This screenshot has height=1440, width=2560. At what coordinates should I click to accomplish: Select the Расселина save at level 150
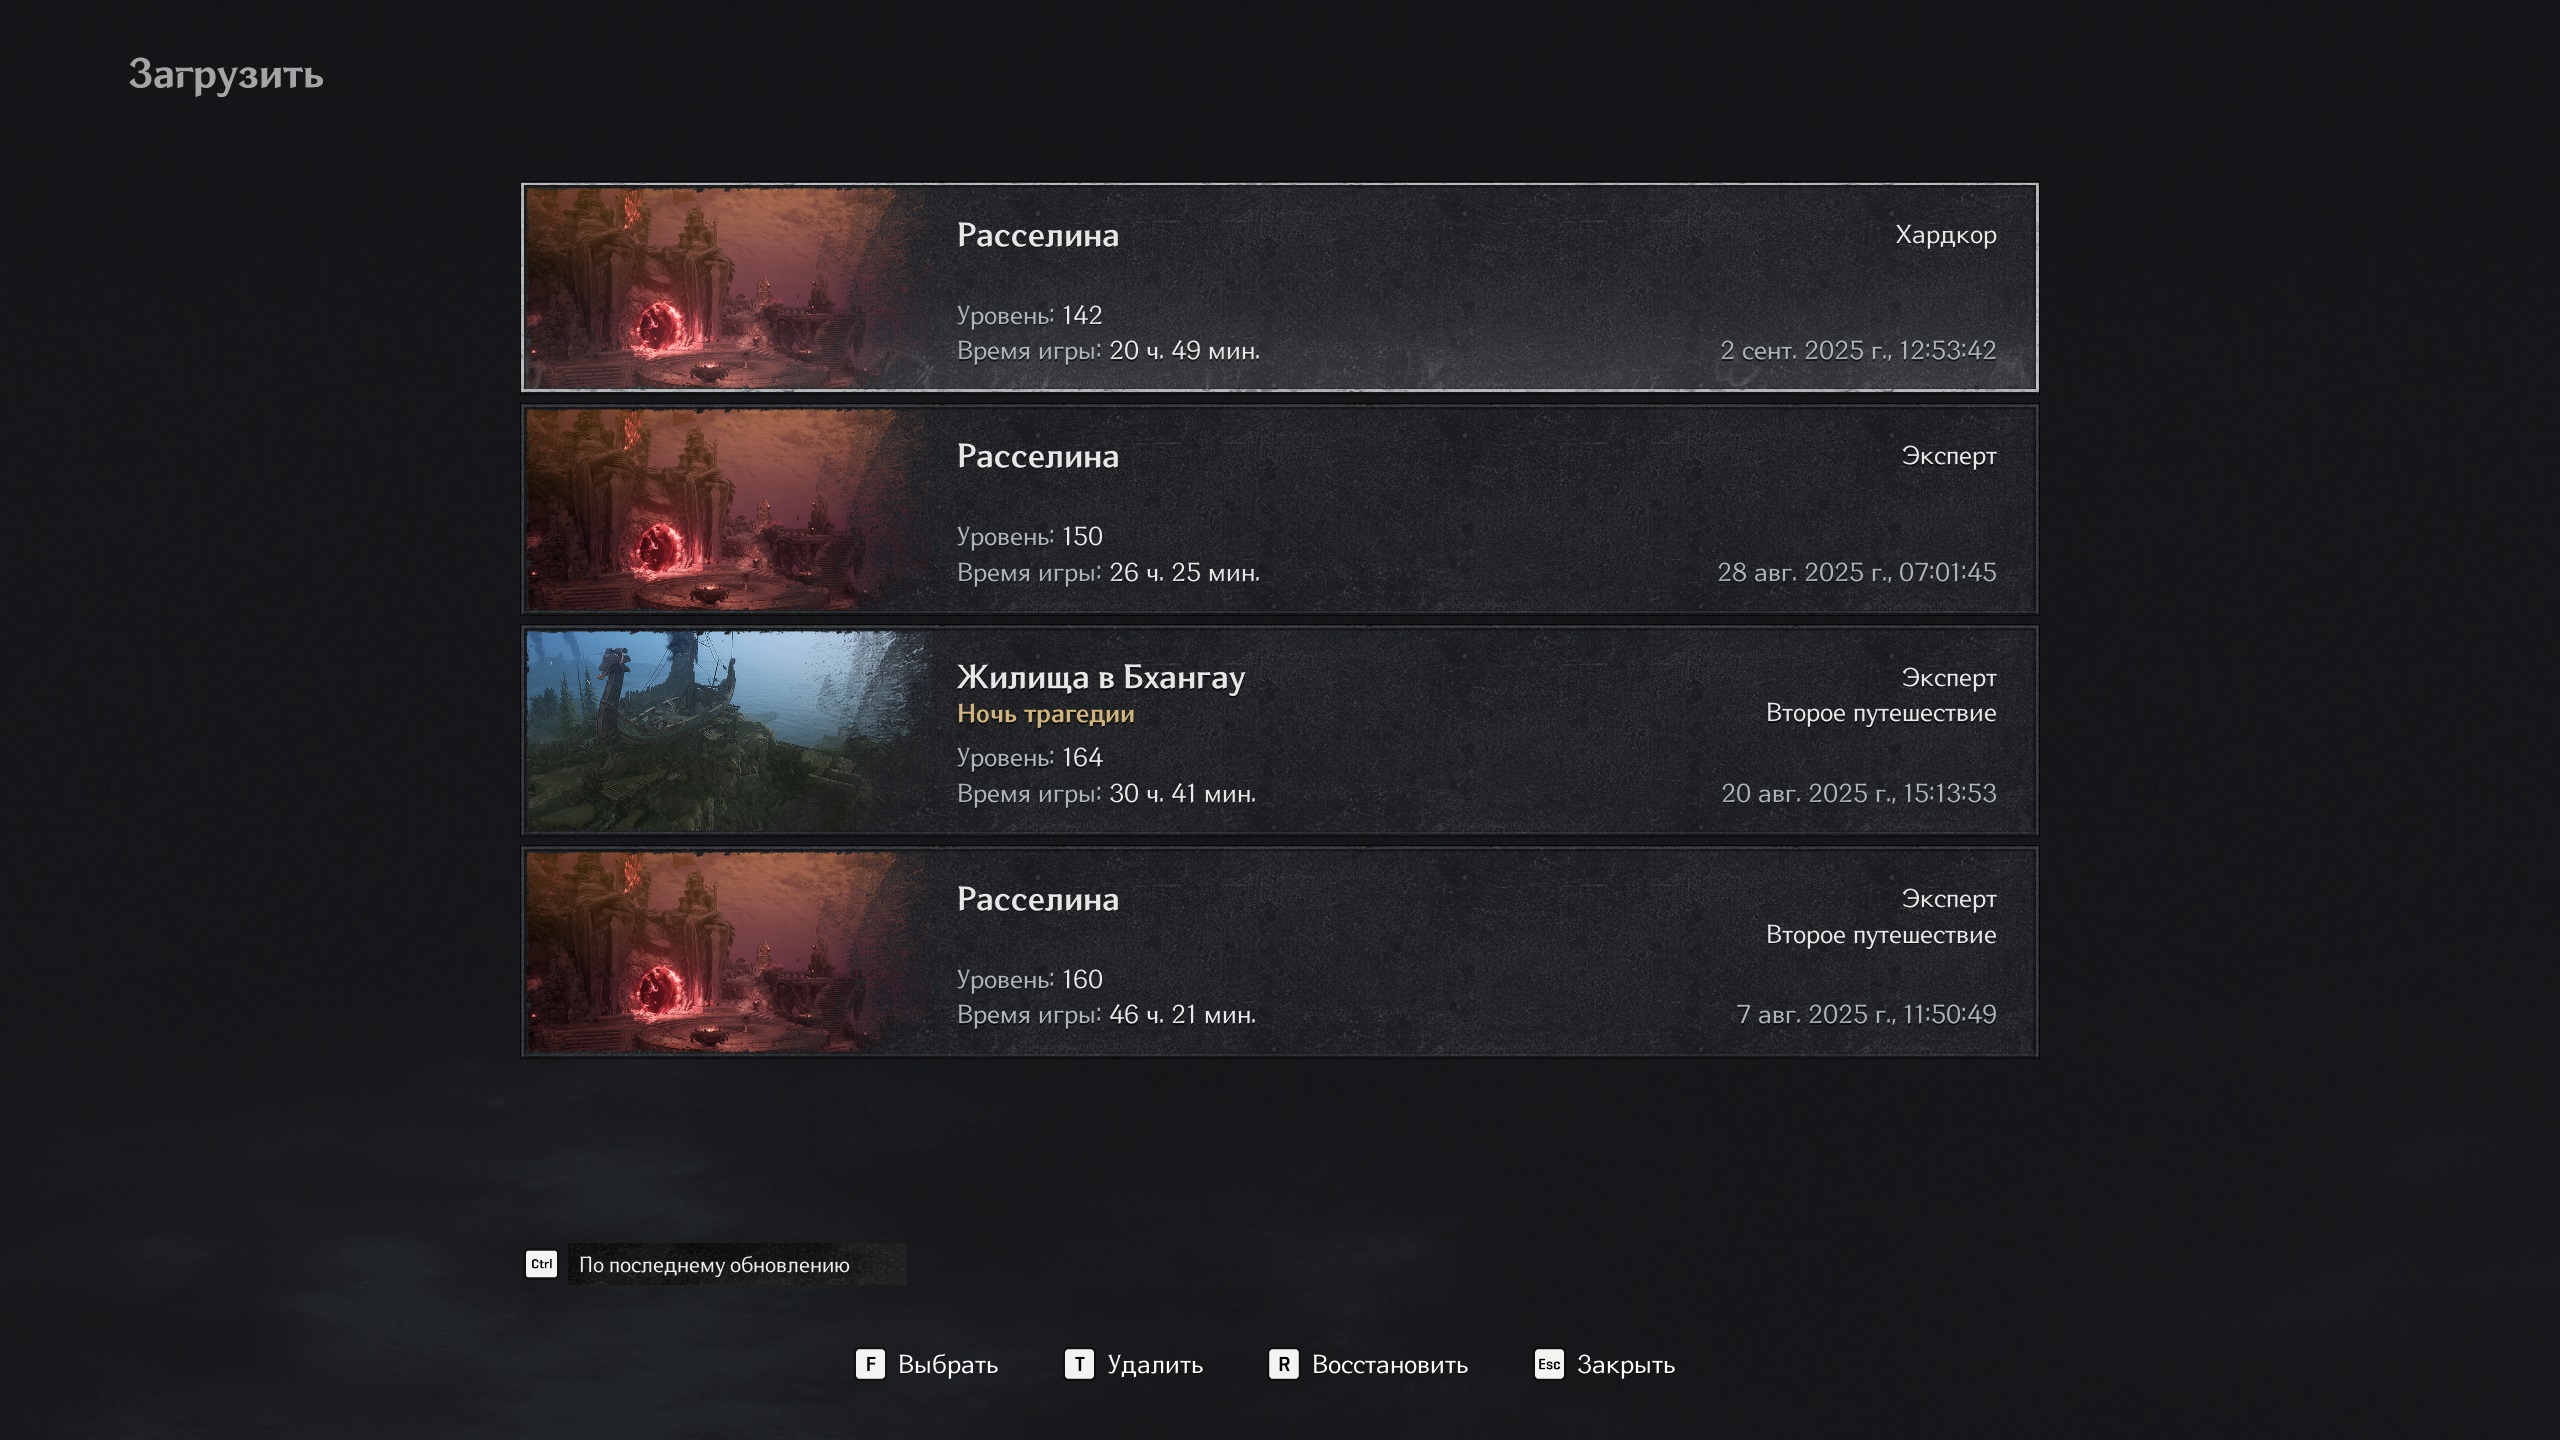coord(1280,509)
